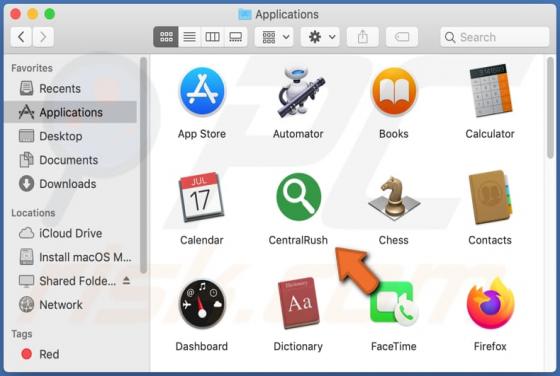The width and height of the screenshot is (560, 376).
Task: Switch to column view mode
Action: (212, 37)
